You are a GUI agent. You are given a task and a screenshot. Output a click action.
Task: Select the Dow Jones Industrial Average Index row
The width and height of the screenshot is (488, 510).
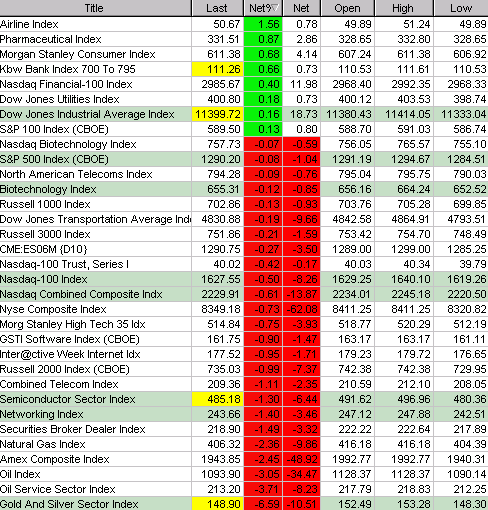coord(244,114)
